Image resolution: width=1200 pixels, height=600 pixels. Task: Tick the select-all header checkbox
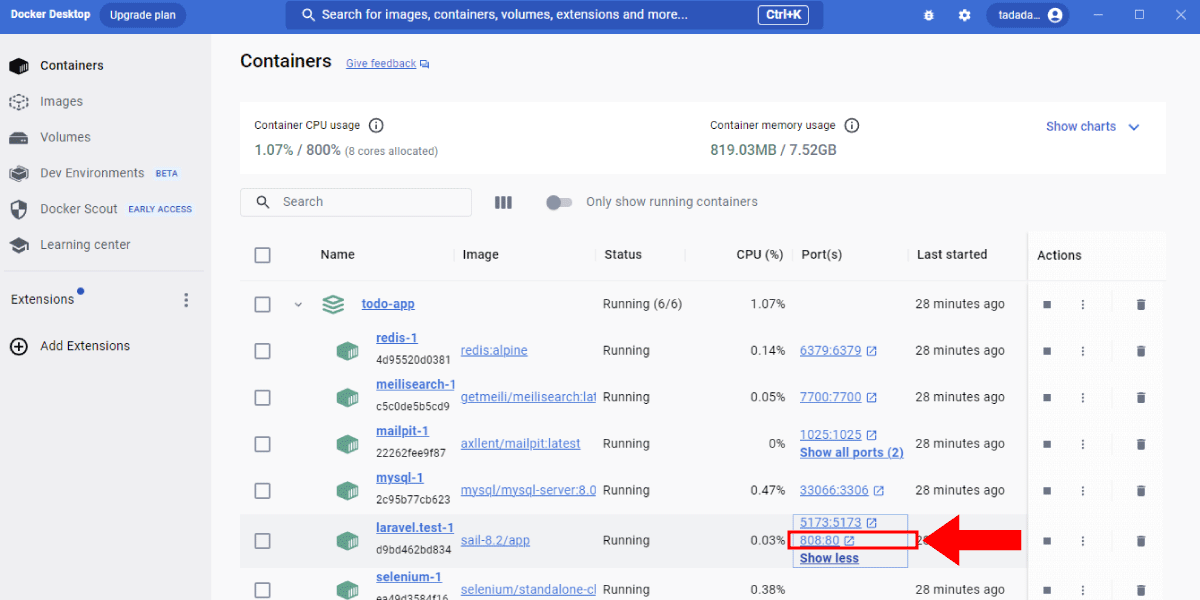(x=262, y=255)
